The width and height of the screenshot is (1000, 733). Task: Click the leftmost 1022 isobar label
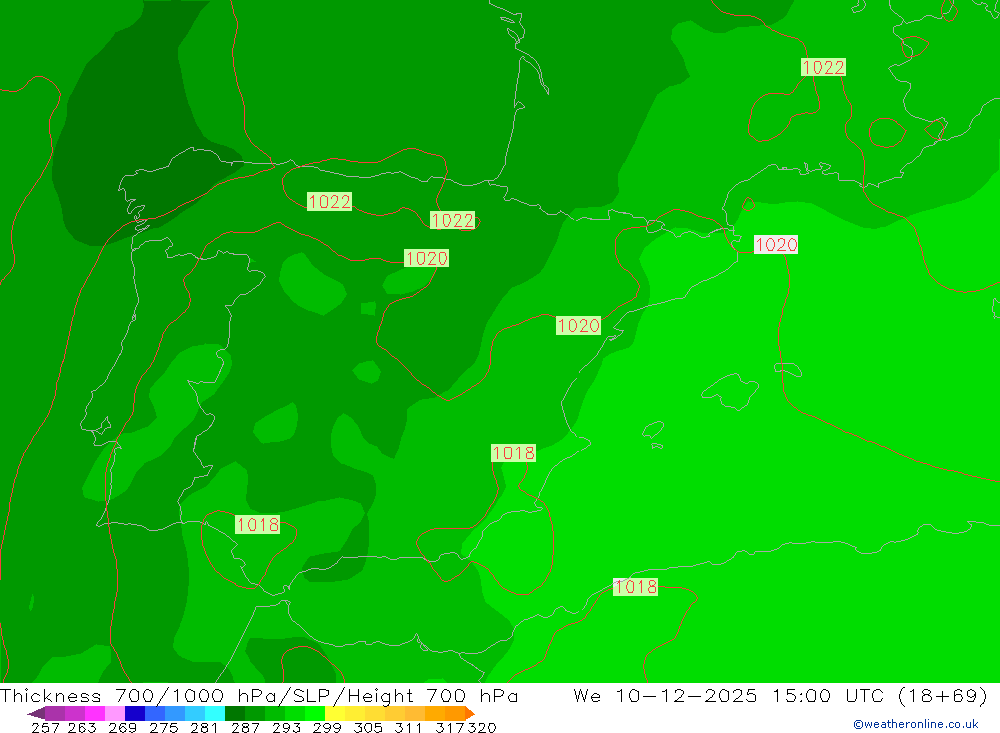329,202
